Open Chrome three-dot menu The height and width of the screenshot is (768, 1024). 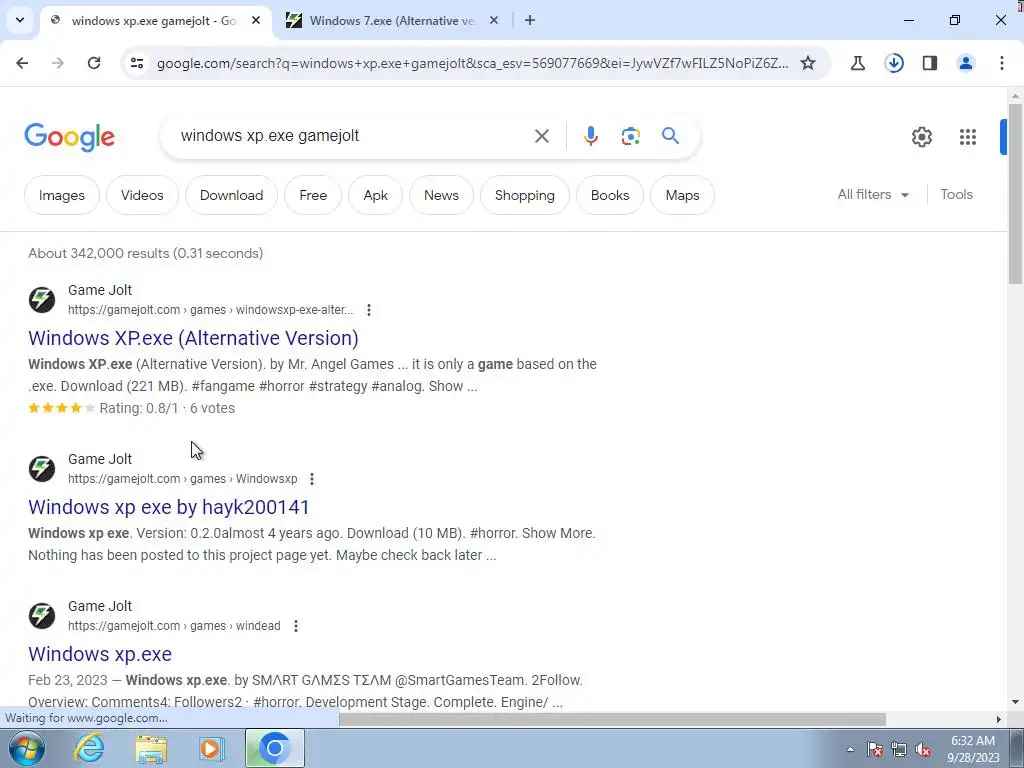[x=1001, y=63]
